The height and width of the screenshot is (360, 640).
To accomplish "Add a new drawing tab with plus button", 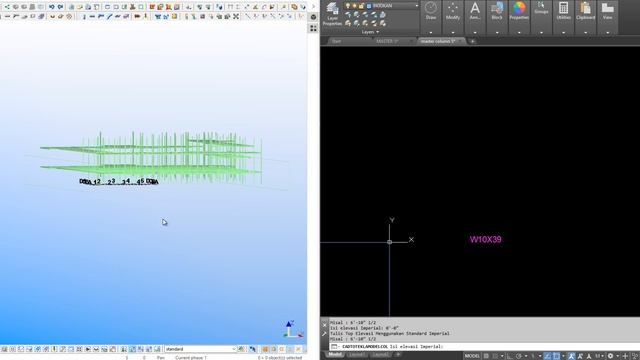I will tap(472, 41).
